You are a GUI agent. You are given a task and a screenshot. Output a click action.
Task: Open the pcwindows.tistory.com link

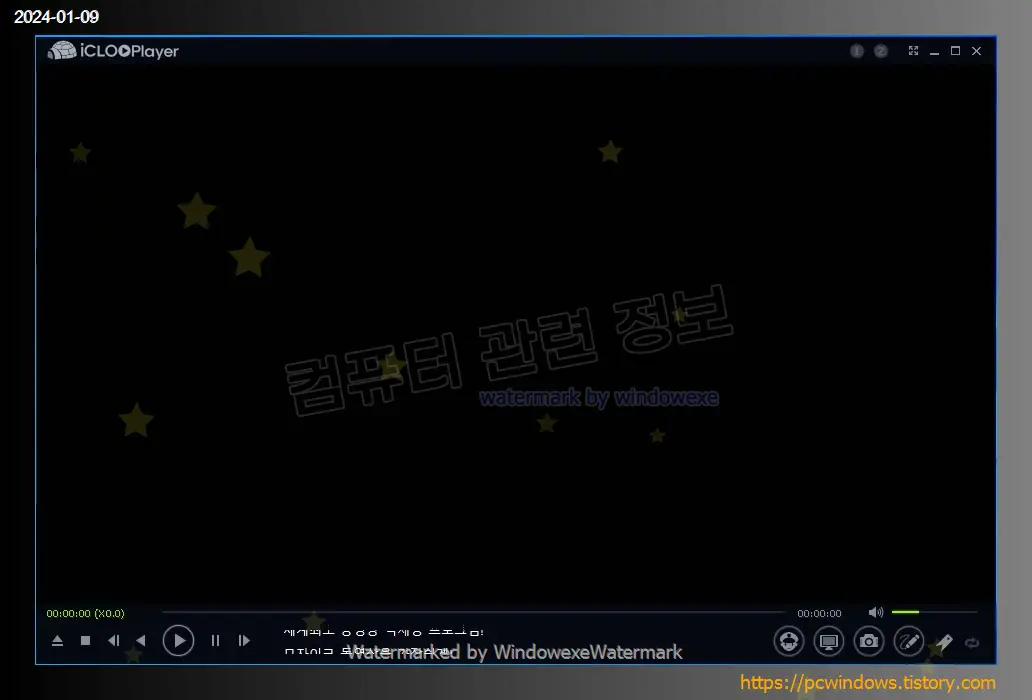[x=867, y=682]
